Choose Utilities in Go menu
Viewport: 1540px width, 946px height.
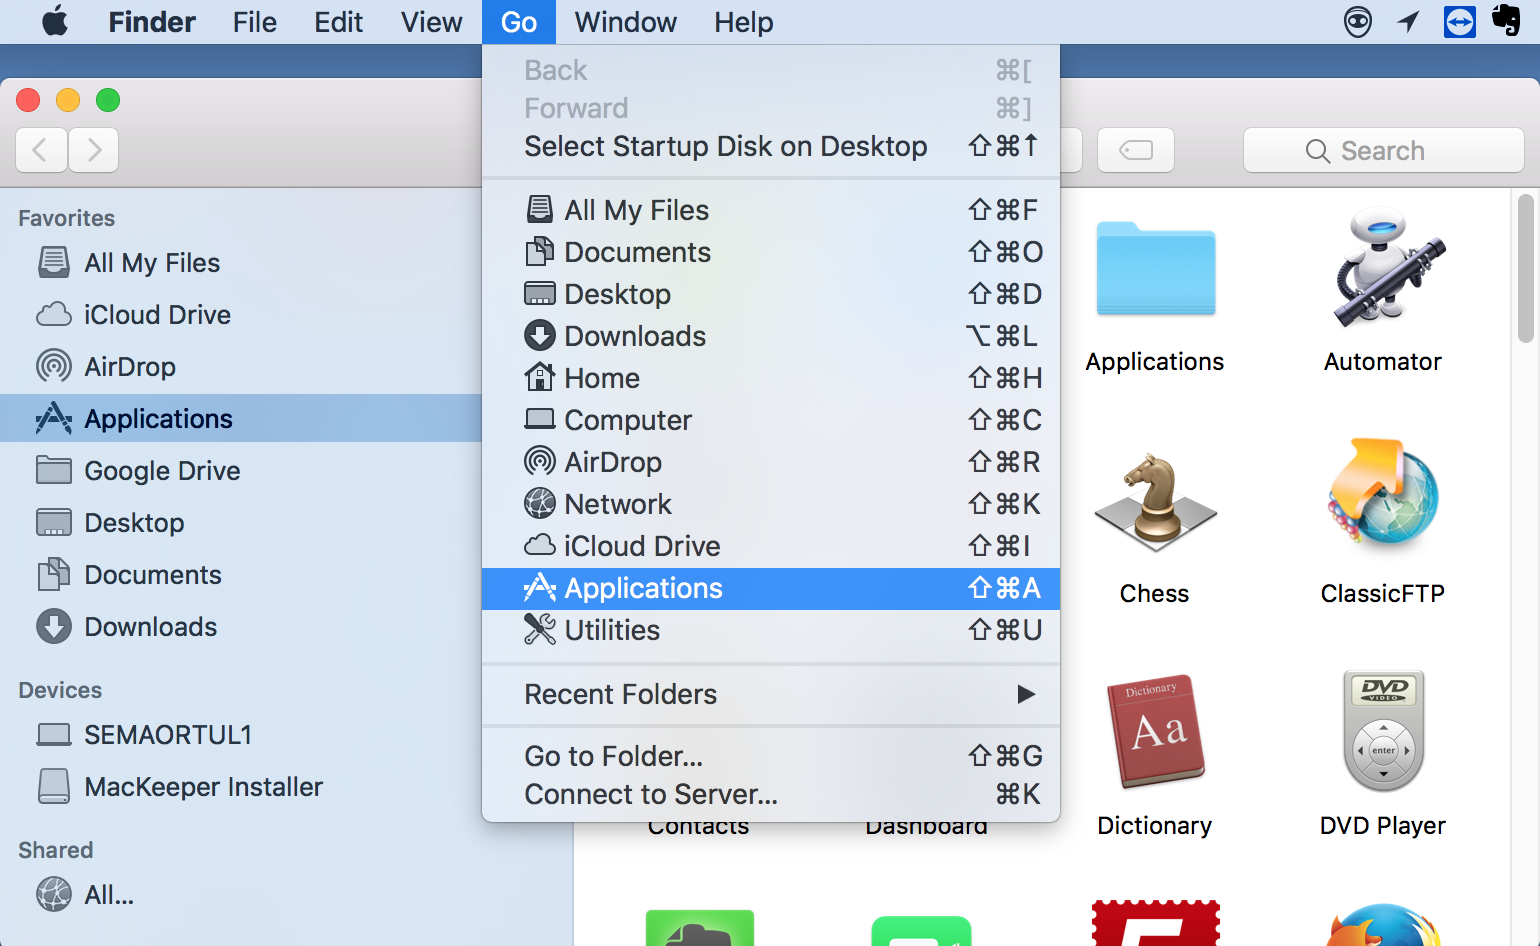(771, 630)
